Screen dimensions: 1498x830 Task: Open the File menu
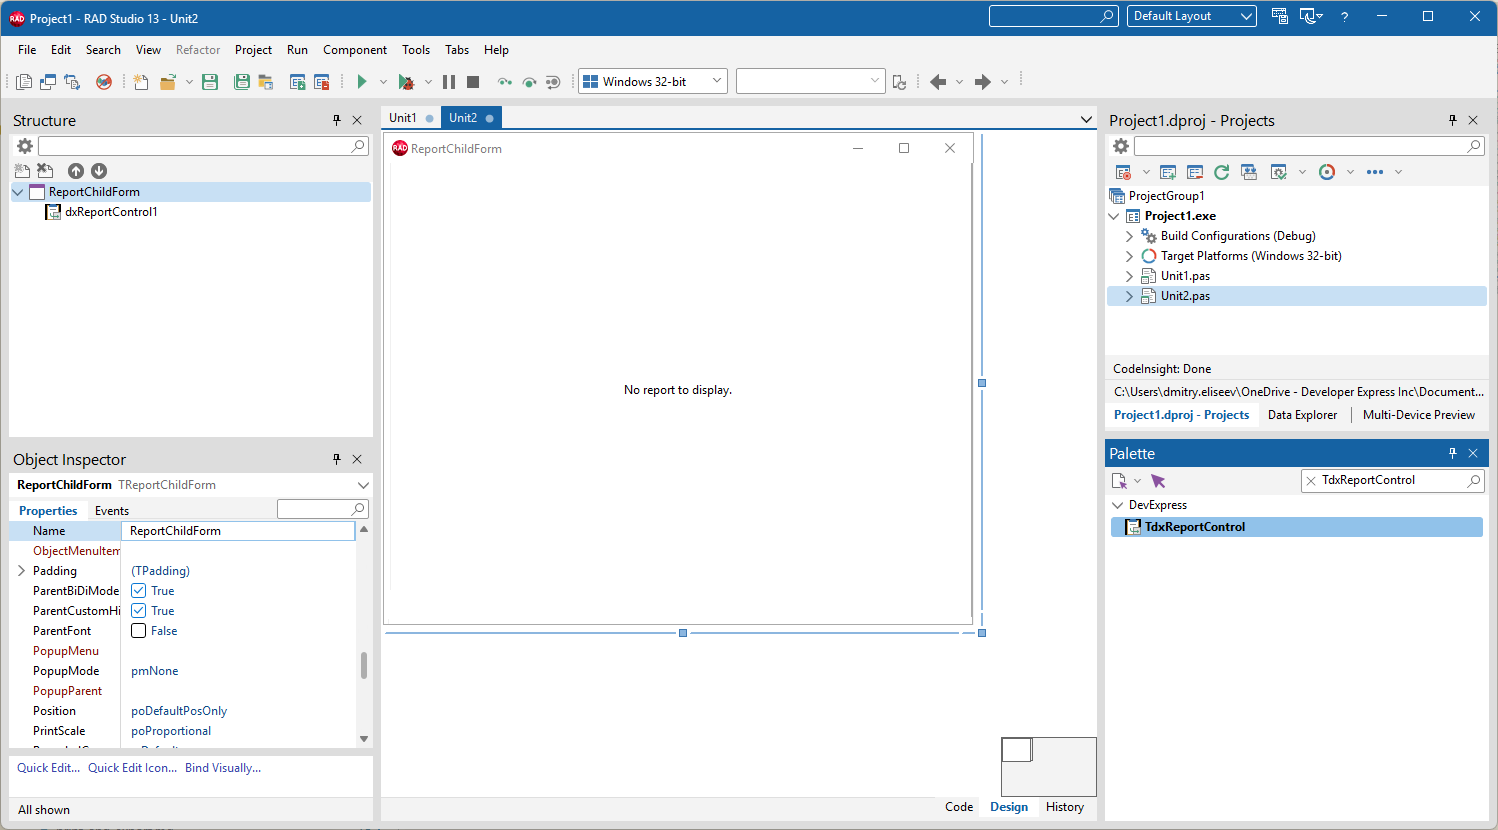coord(27,50)
